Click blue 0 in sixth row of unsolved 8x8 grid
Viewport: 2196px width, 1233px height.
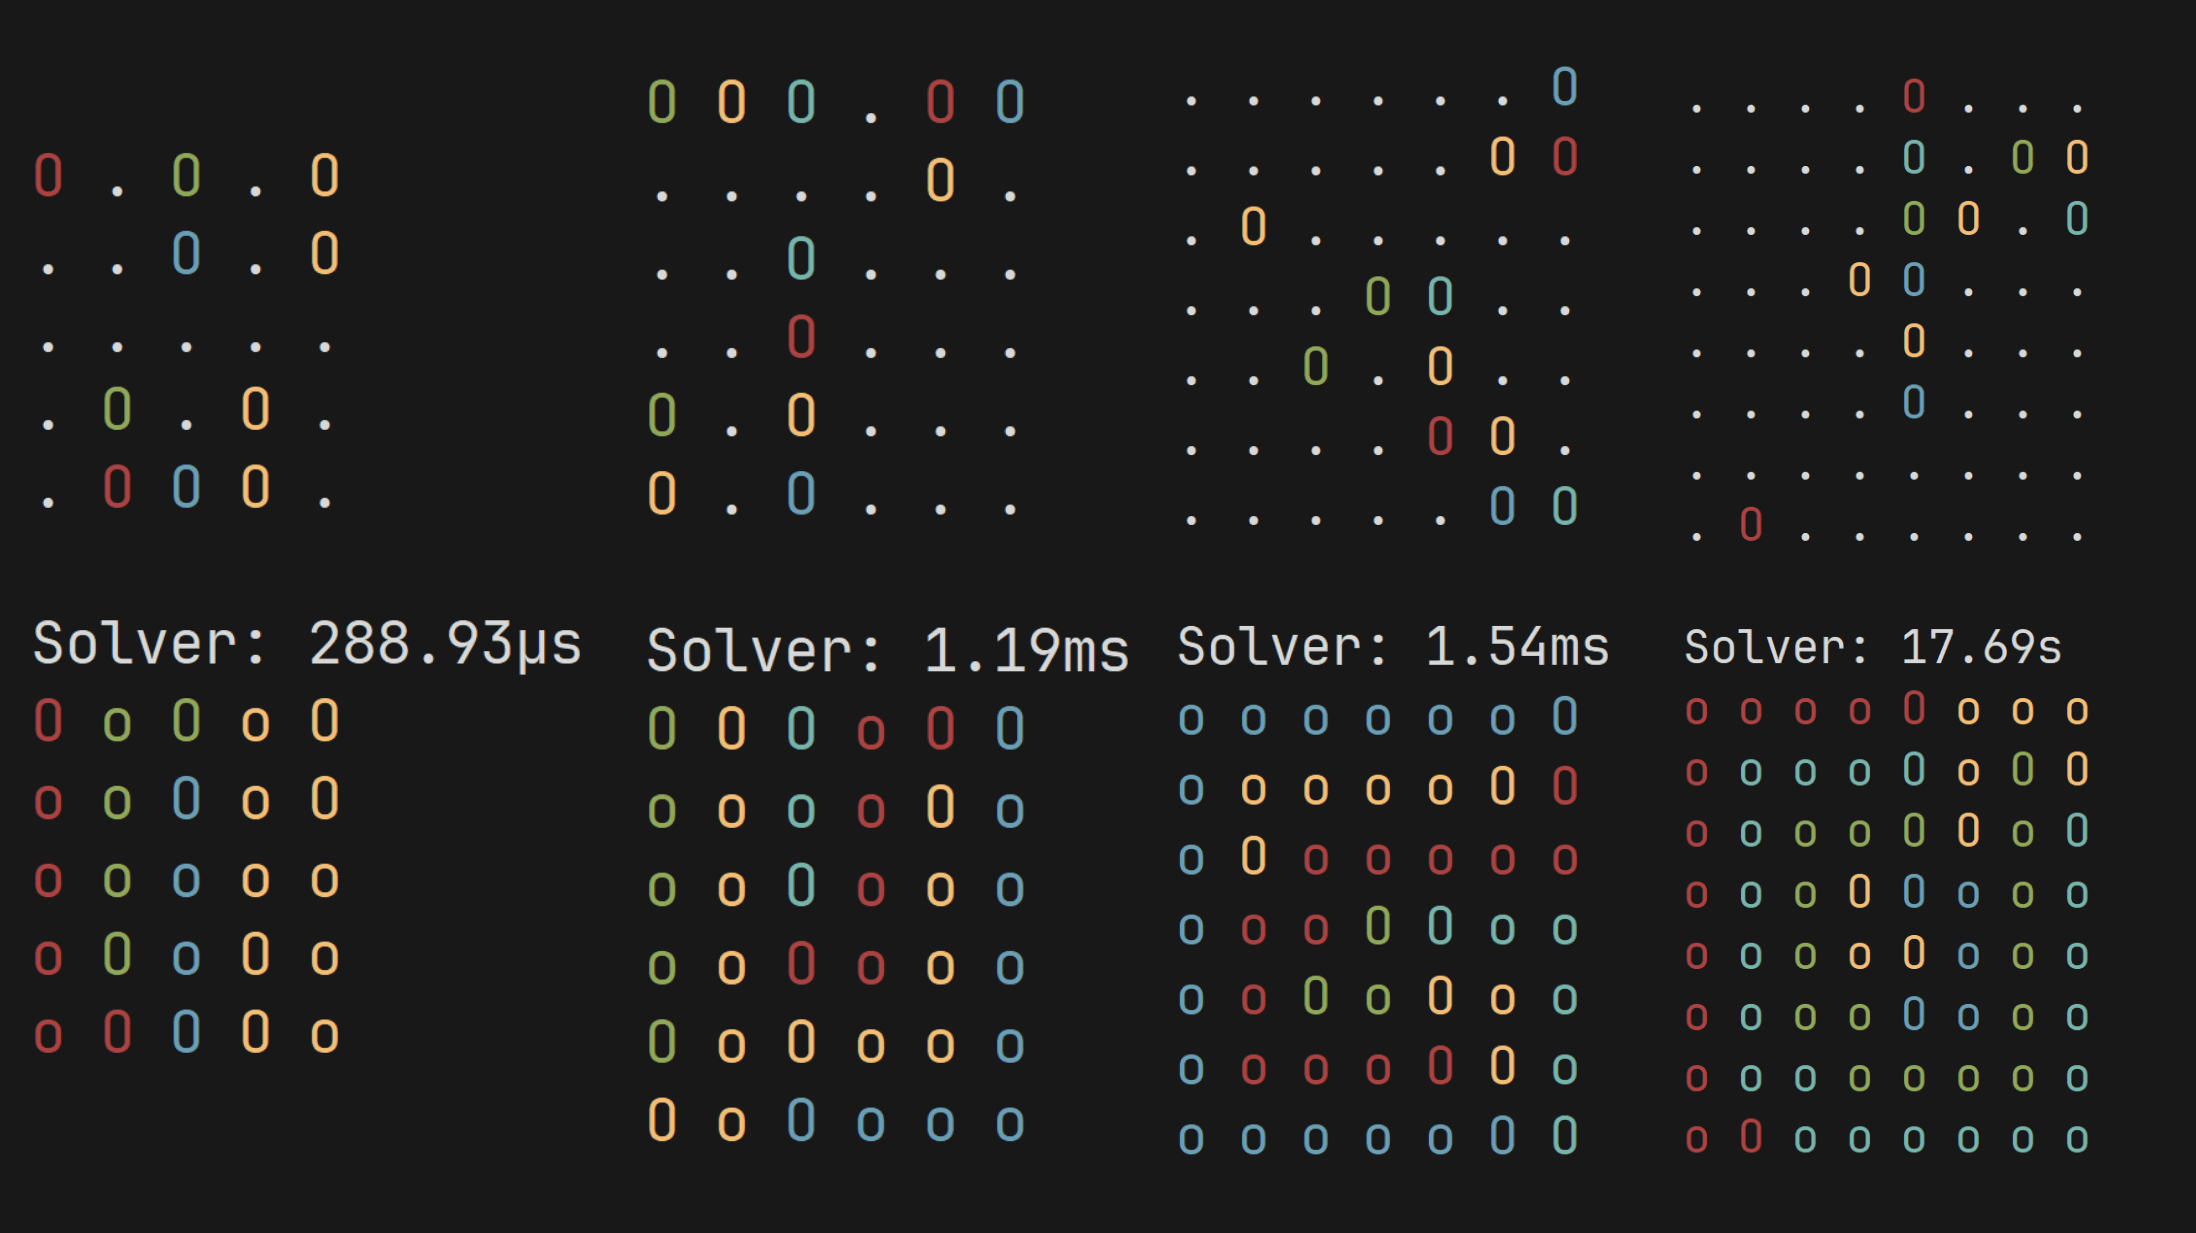[1913, 402]
